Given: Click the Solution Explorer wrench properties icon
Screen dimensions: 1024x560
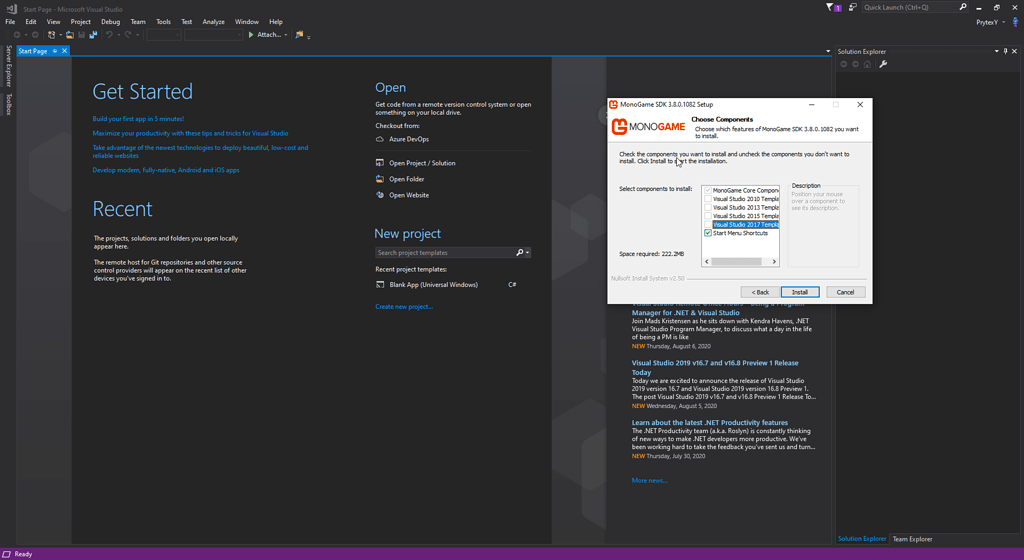Looking at the screenshot, I should 883,64.
